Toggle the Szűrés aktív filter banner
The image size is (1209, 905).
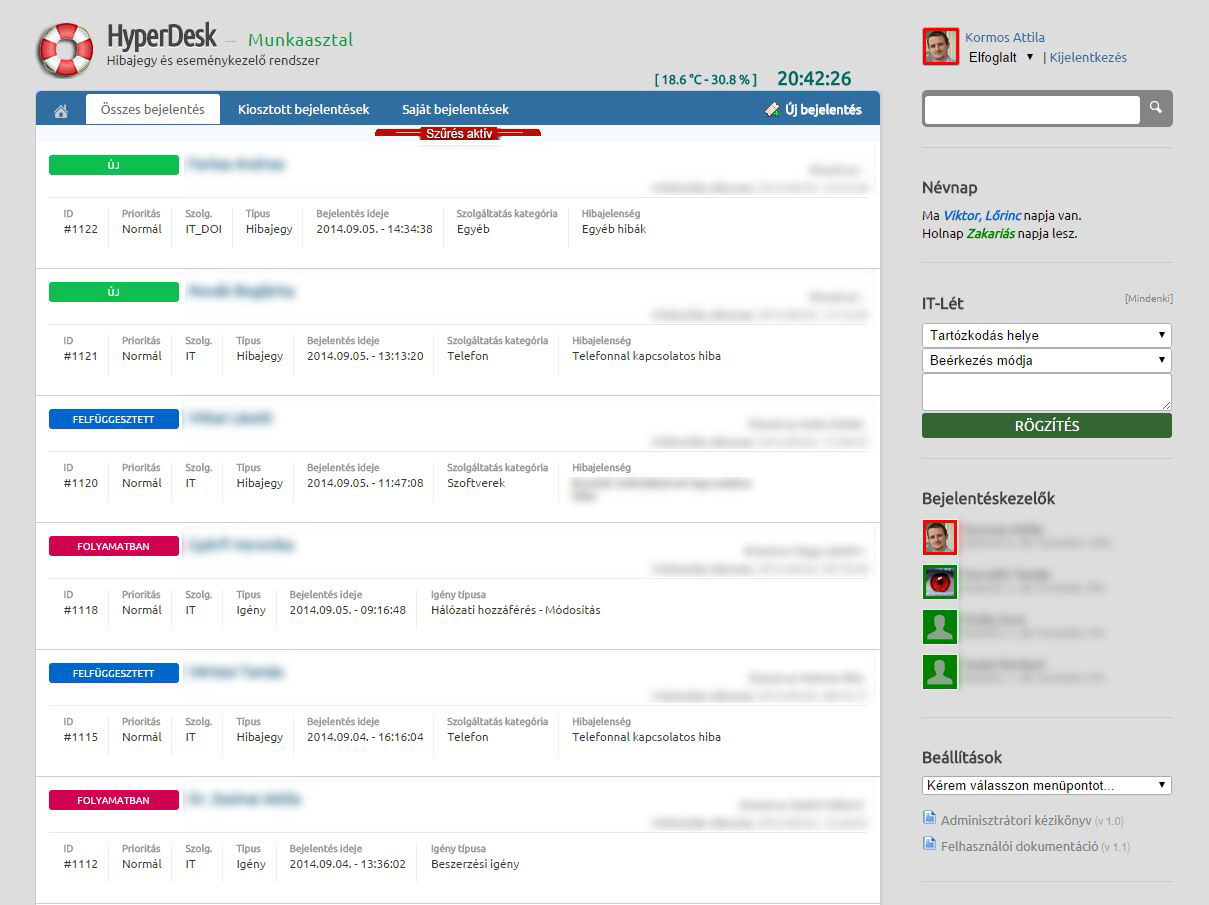(458, 133)
